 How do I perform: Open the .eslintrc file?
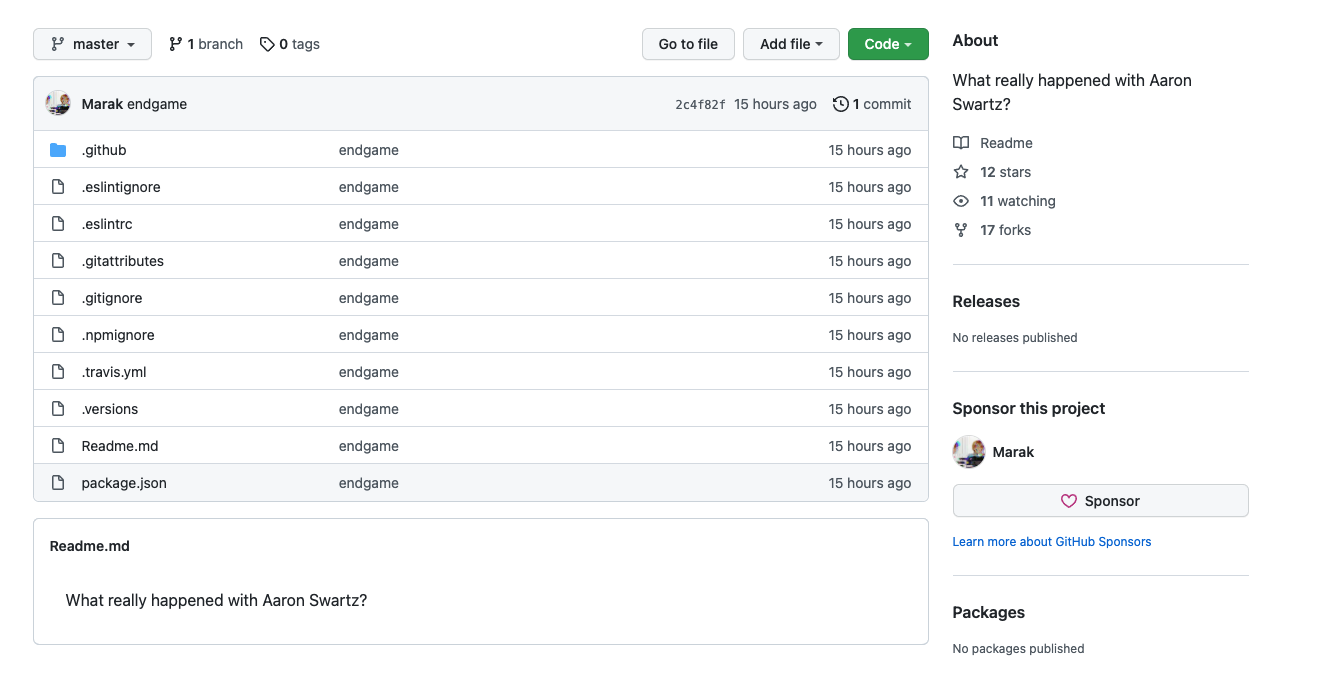(107, 224)
